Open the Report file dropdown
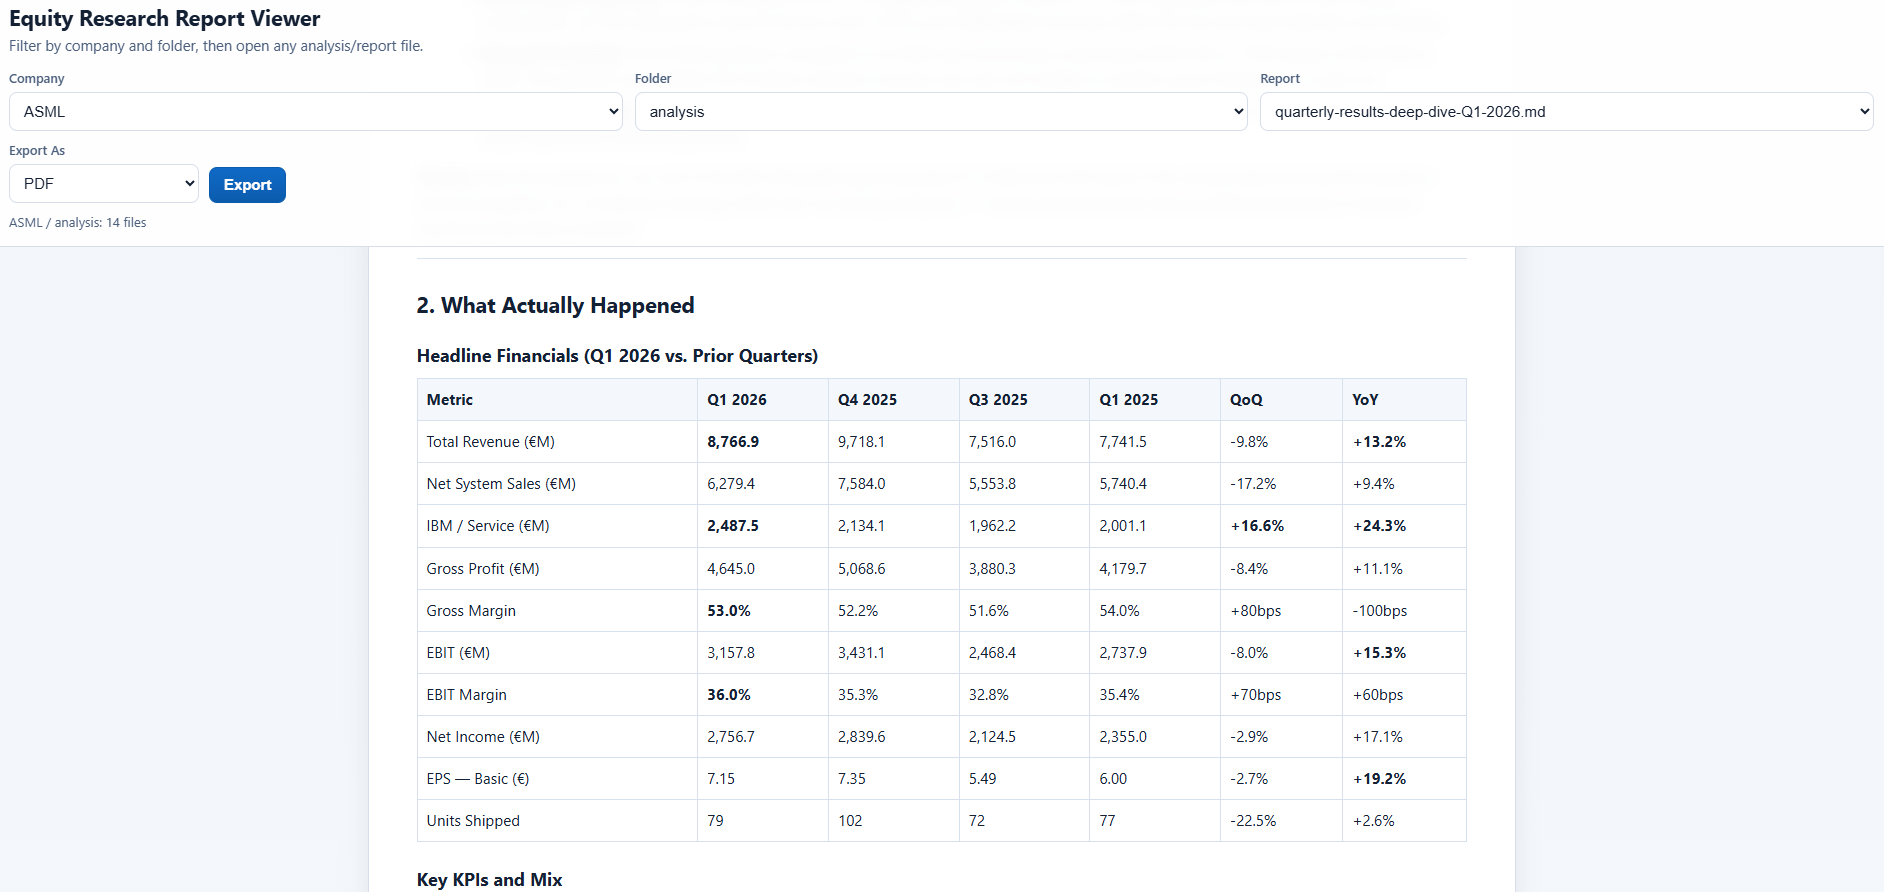This screenshot has height=892, width=1884. tap(1566, 112)
